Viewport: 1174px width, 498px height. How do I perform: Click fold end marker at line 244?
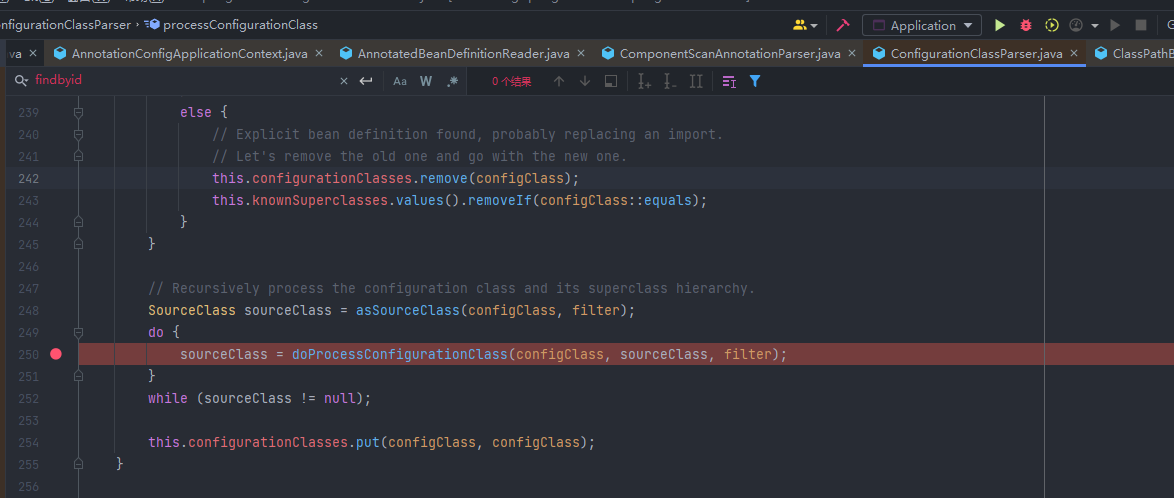(78, 222)
